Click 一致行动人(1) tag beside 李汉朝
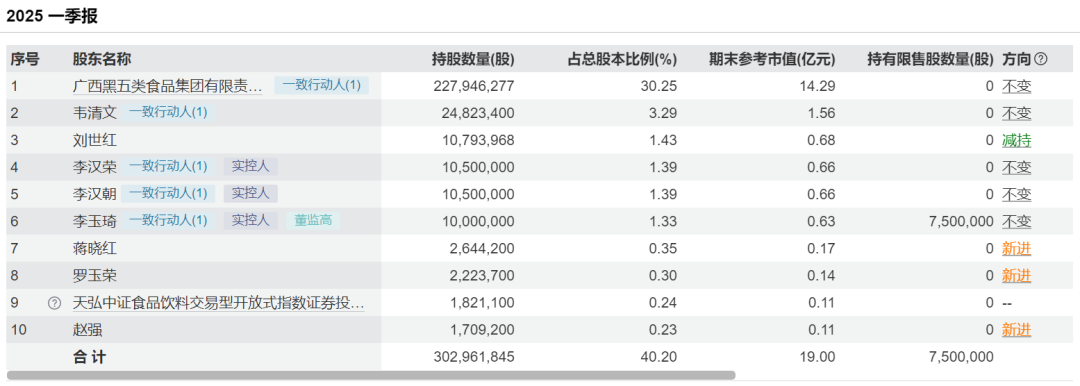 tap(168, 194)
